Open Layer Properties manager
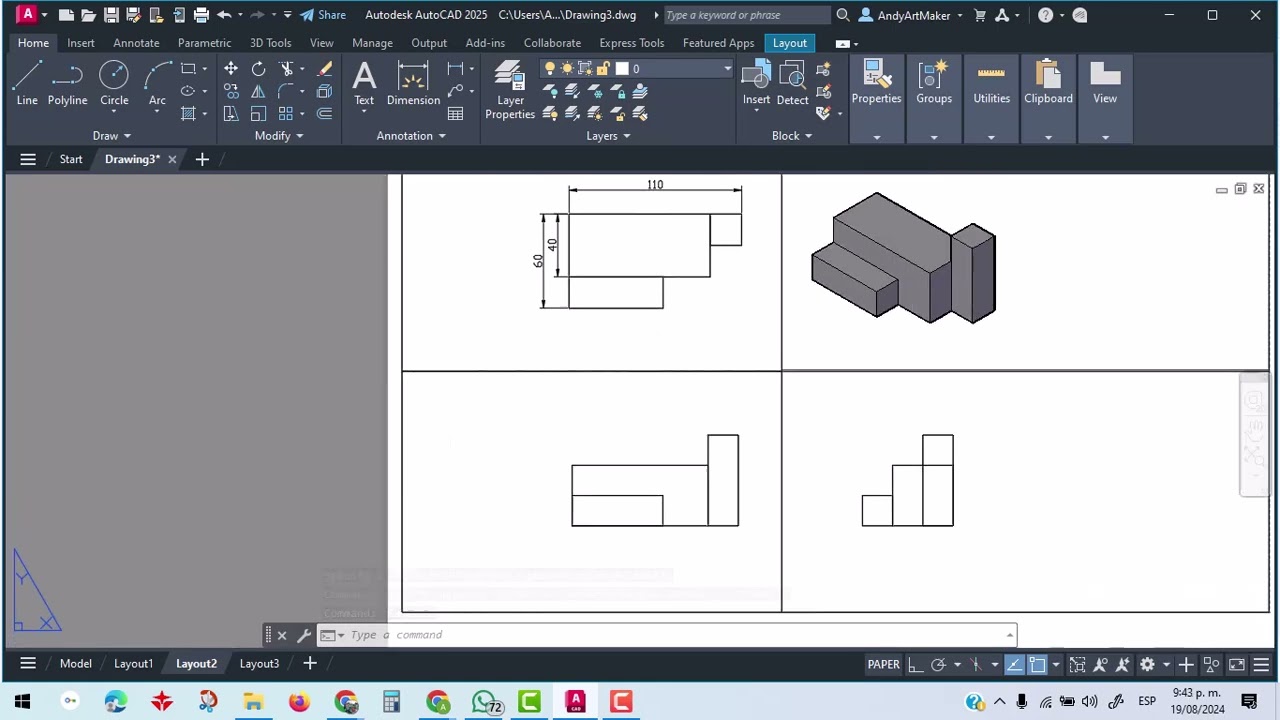 [510, 90]
